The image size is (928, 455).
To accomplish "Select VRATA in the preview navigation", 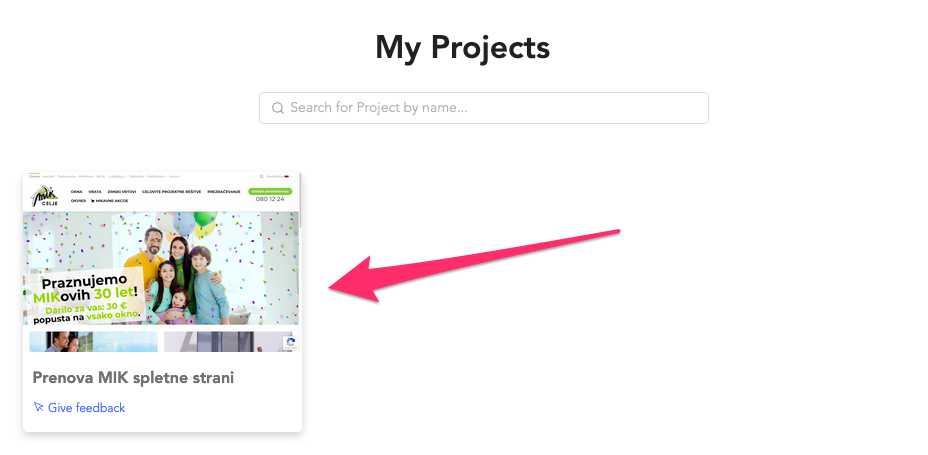I will (95, 191).
